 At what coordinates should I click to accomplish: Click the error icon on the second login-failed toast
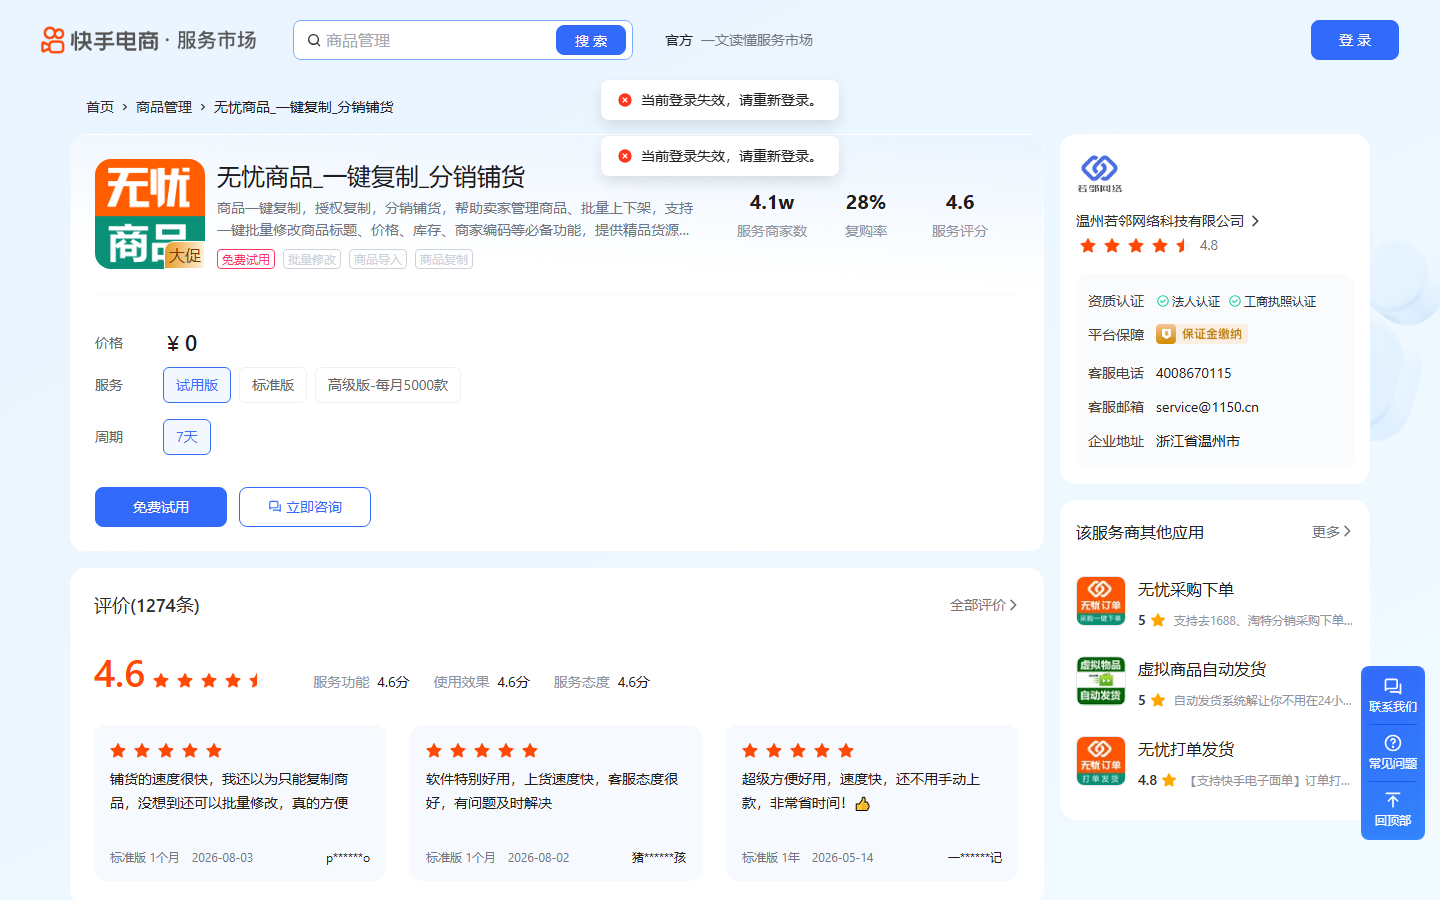click(x=625, y=156)
